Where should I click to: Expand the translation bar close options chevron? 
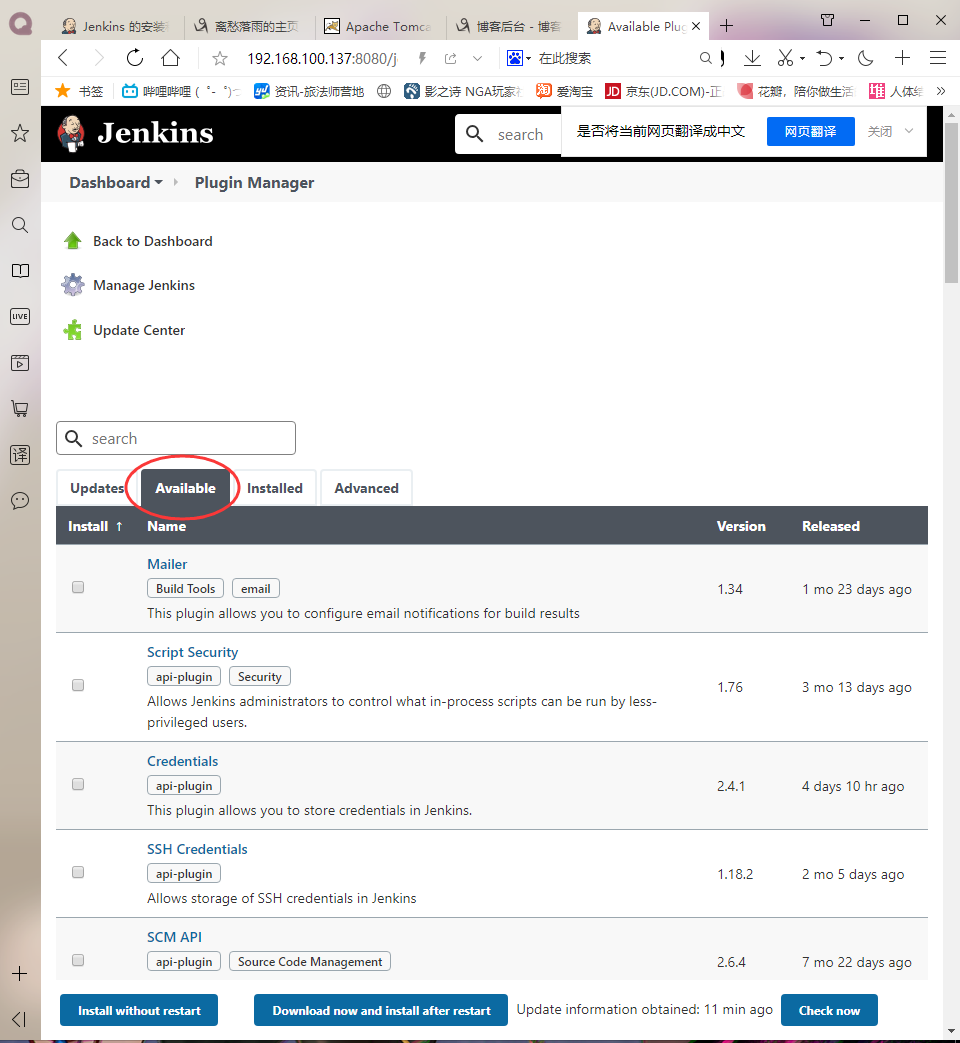[909, 131]
